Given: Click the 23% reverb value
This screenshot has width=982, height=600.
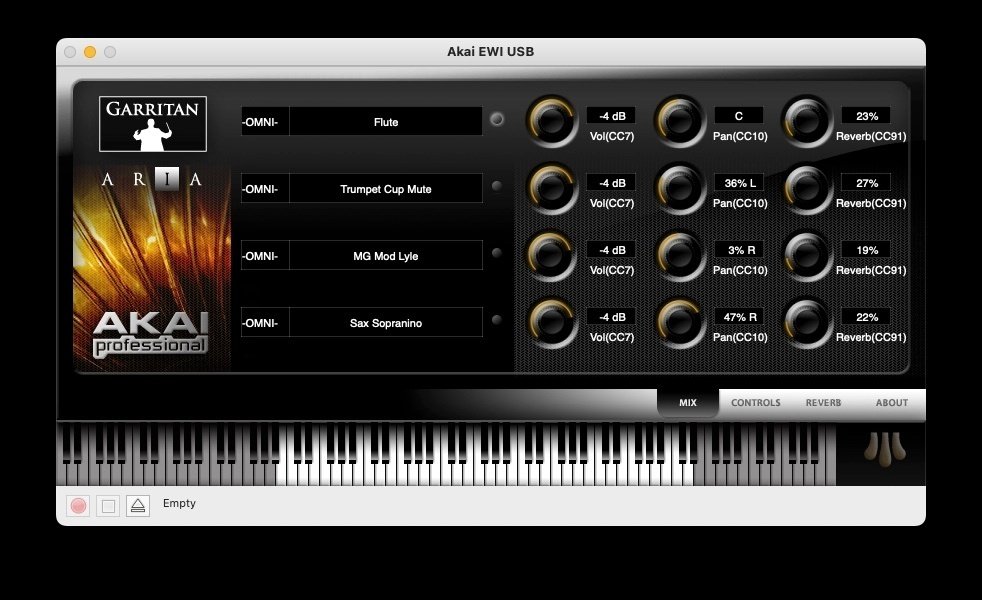Looking at the screenshot, I should (x=867, y=116).
